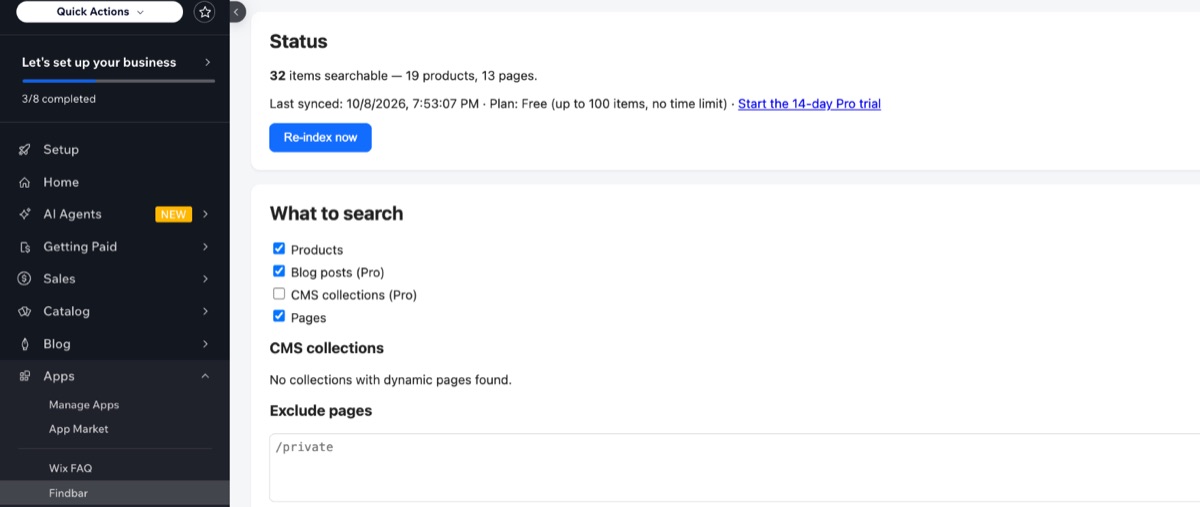Expand the AI Agents submenu chevron
The width and height of the screenshot is (1200, 507).
pyautogui.click(x=205, y=214)
